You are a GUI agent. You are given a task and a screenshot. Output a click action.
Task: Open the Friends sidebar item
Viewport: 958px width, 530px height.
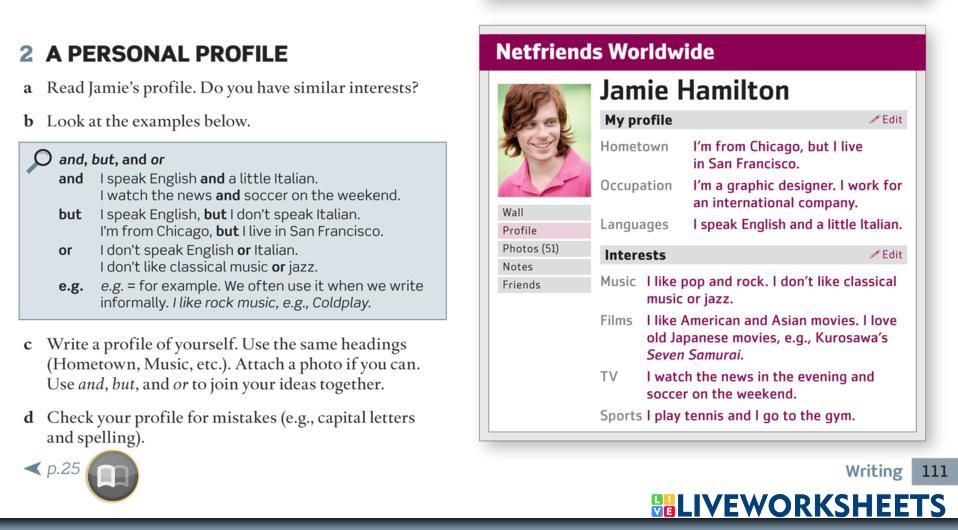click(x=521, y=284)
